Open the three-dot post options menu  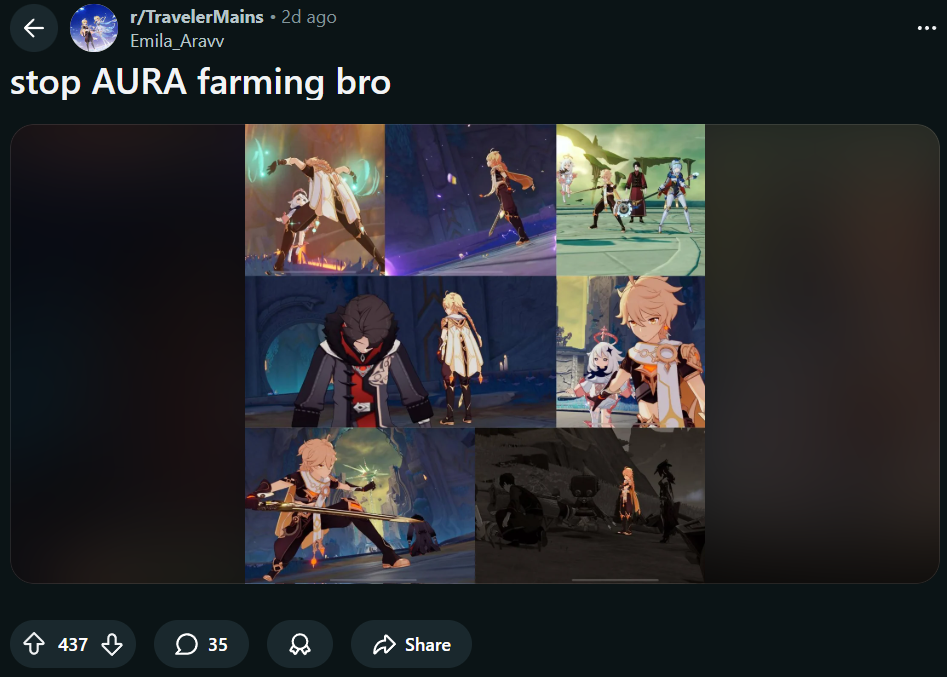click(926, 28)
